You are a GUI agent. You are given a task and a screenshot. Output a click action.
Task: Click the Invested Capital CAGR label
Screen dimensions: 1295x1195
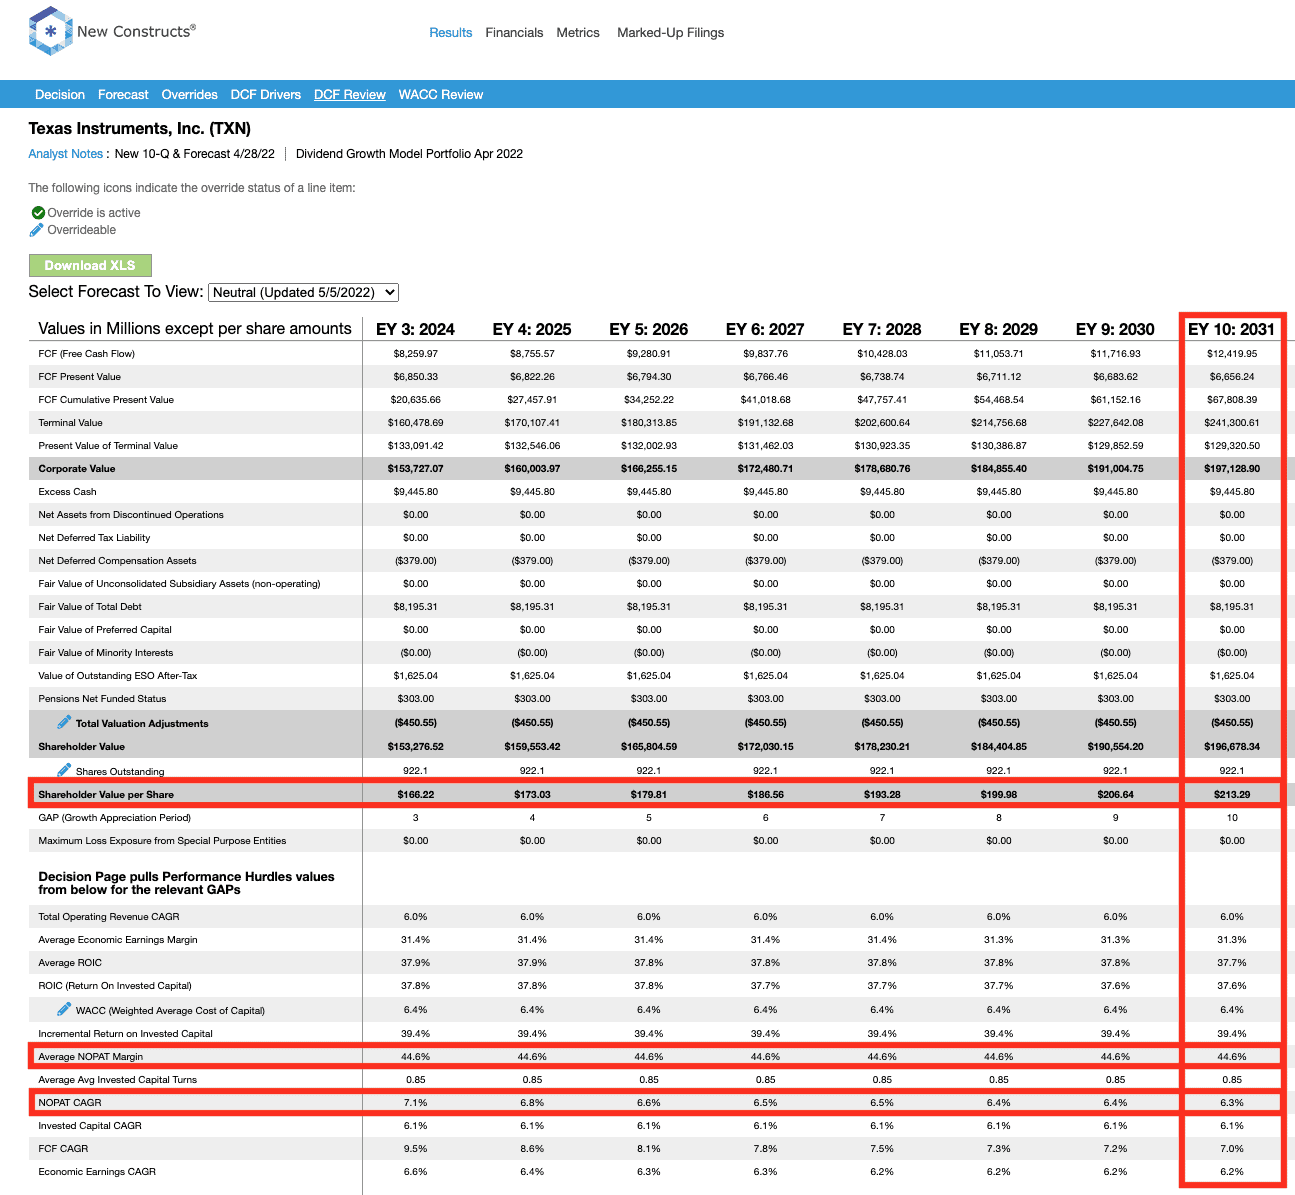pyautogui.click(x=90, y=1126)
